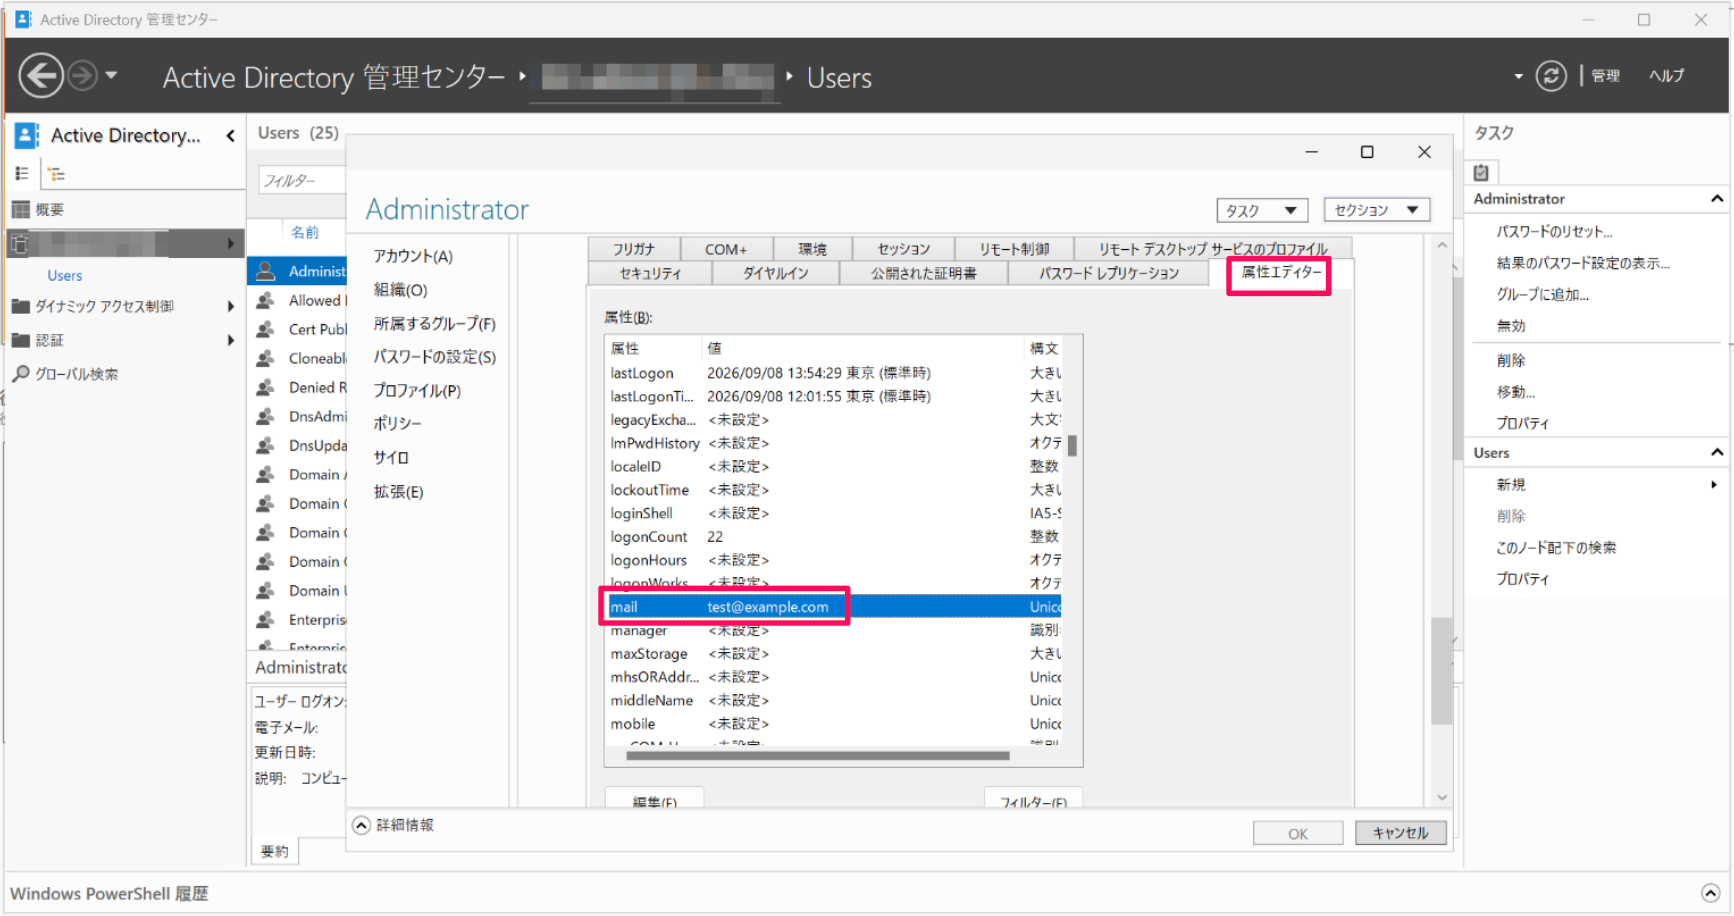Go to 組織(O) section

400,290
